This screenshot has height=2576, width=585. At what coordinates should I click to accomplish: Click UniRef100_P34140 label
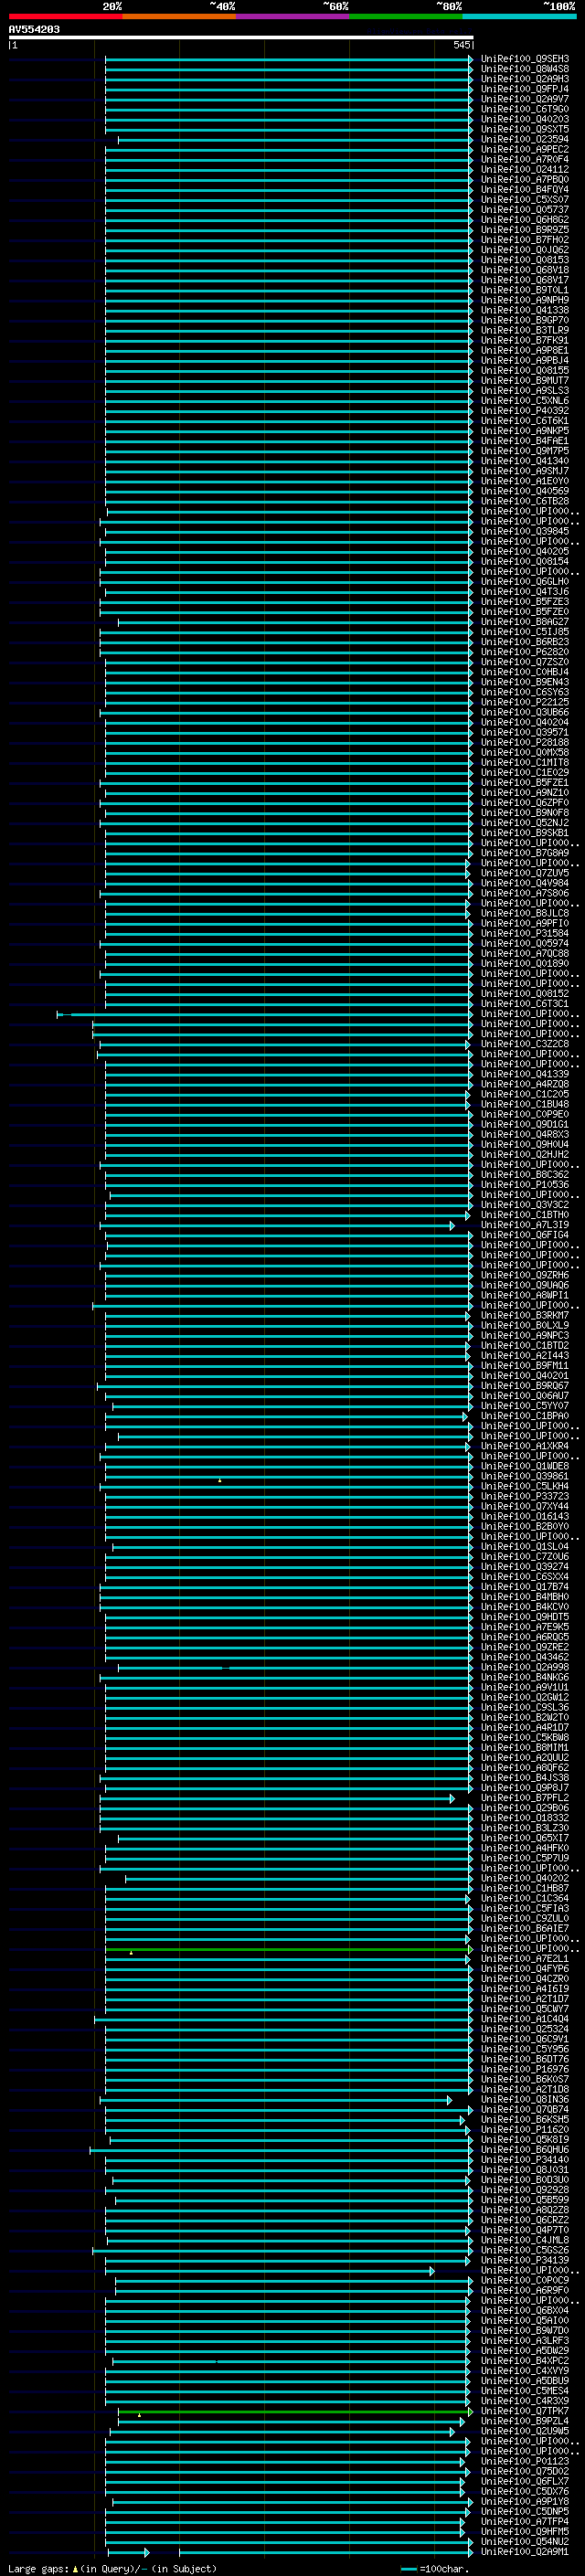525,2160
